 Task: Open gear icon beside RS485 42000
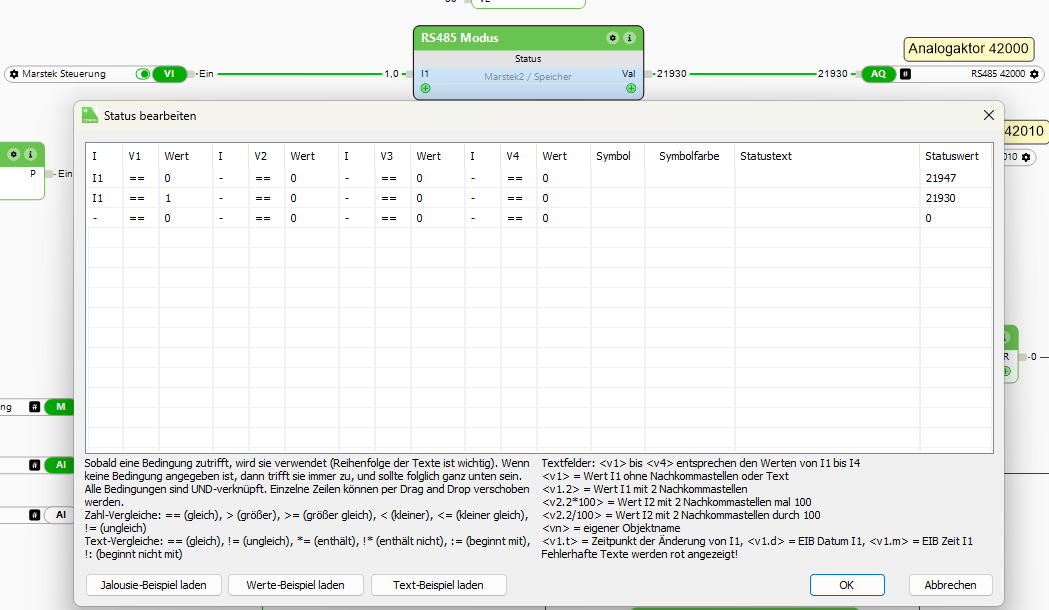click(x=1034, y=74)
